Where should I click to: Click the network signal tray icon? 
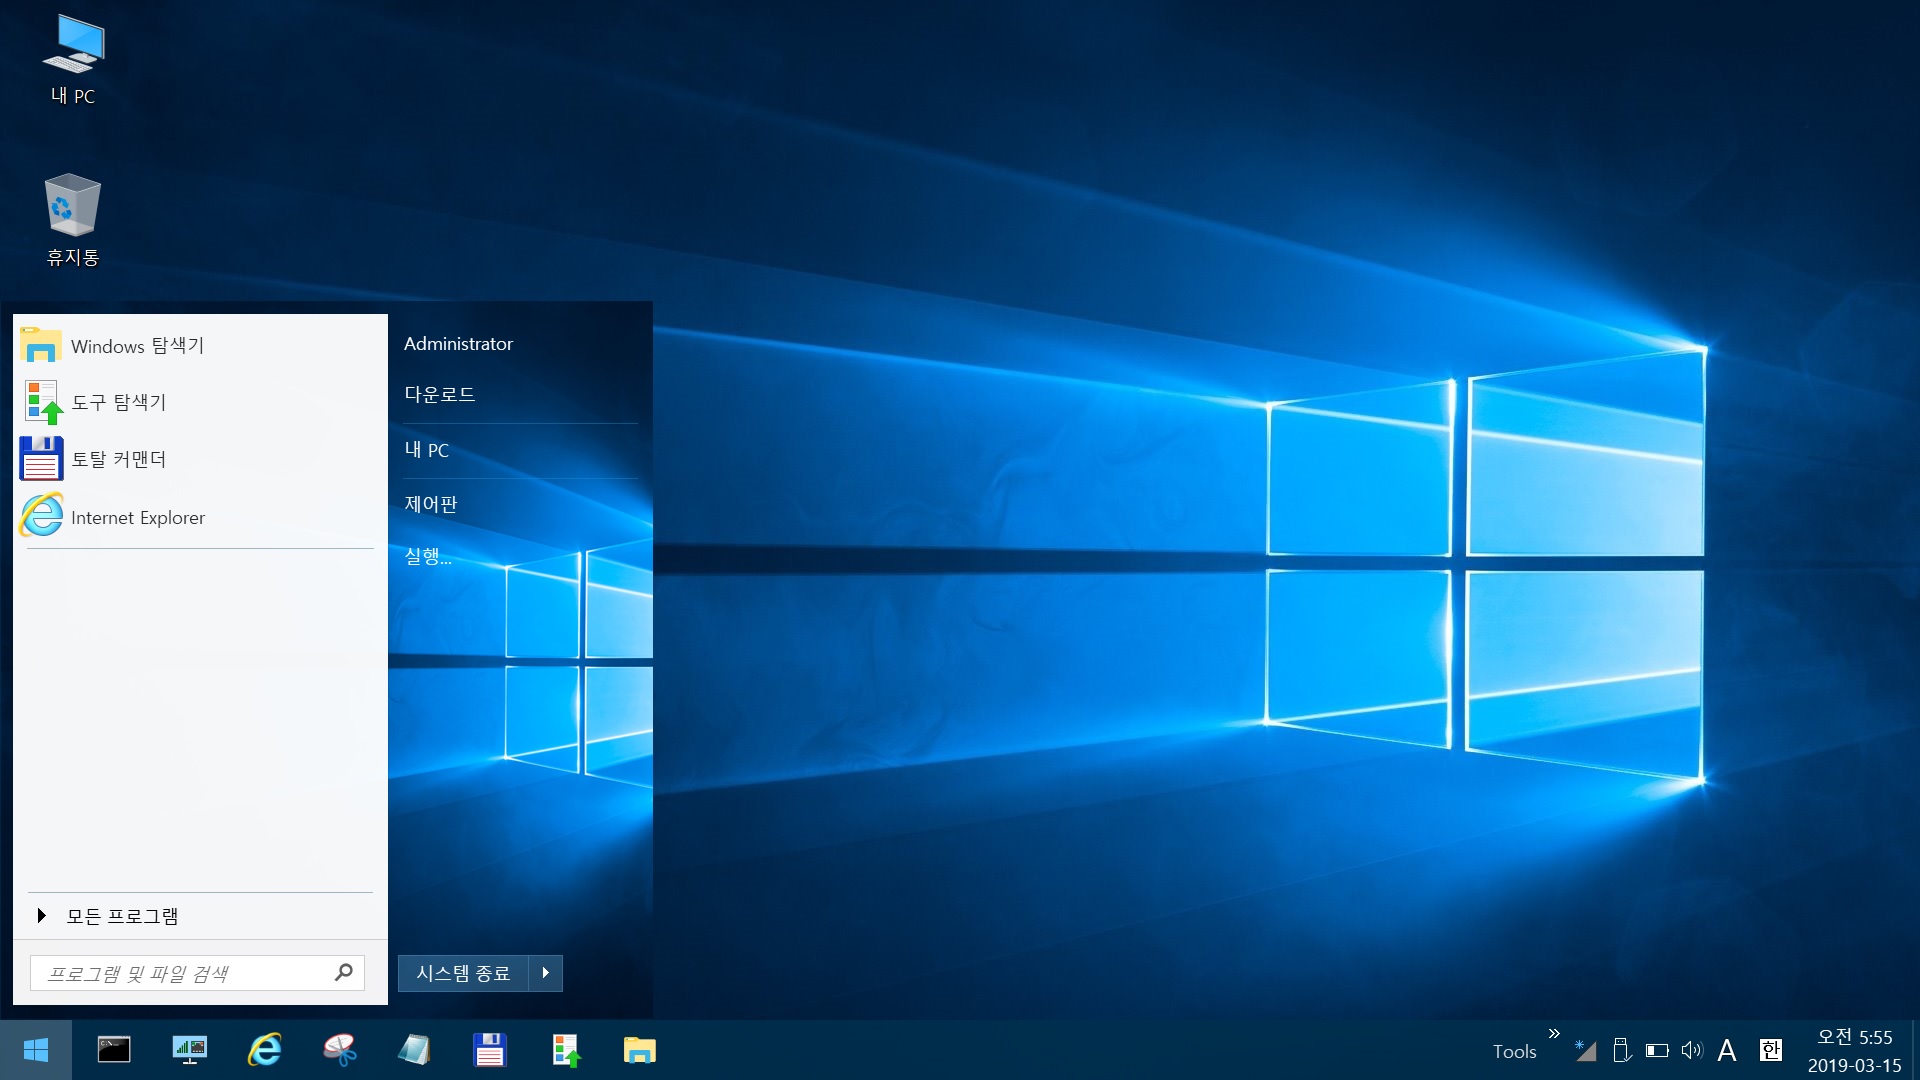coord(1585,1050)
